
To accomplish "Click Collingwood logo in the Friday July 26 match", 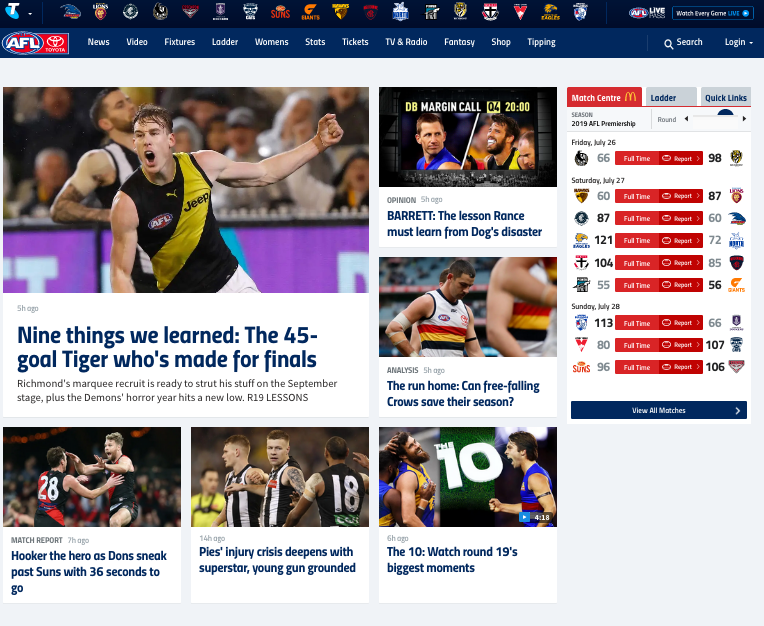I will point(581,158).
